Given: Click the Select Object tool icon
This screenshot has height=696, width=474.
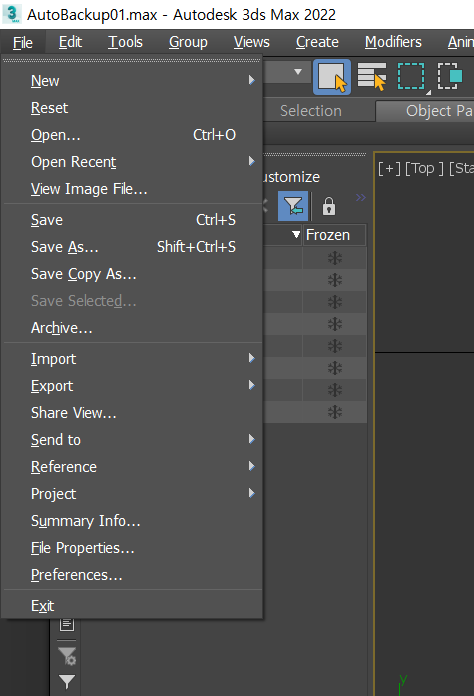Looking at the screenshot, I should pyautogui.click(x=332, y=77).
